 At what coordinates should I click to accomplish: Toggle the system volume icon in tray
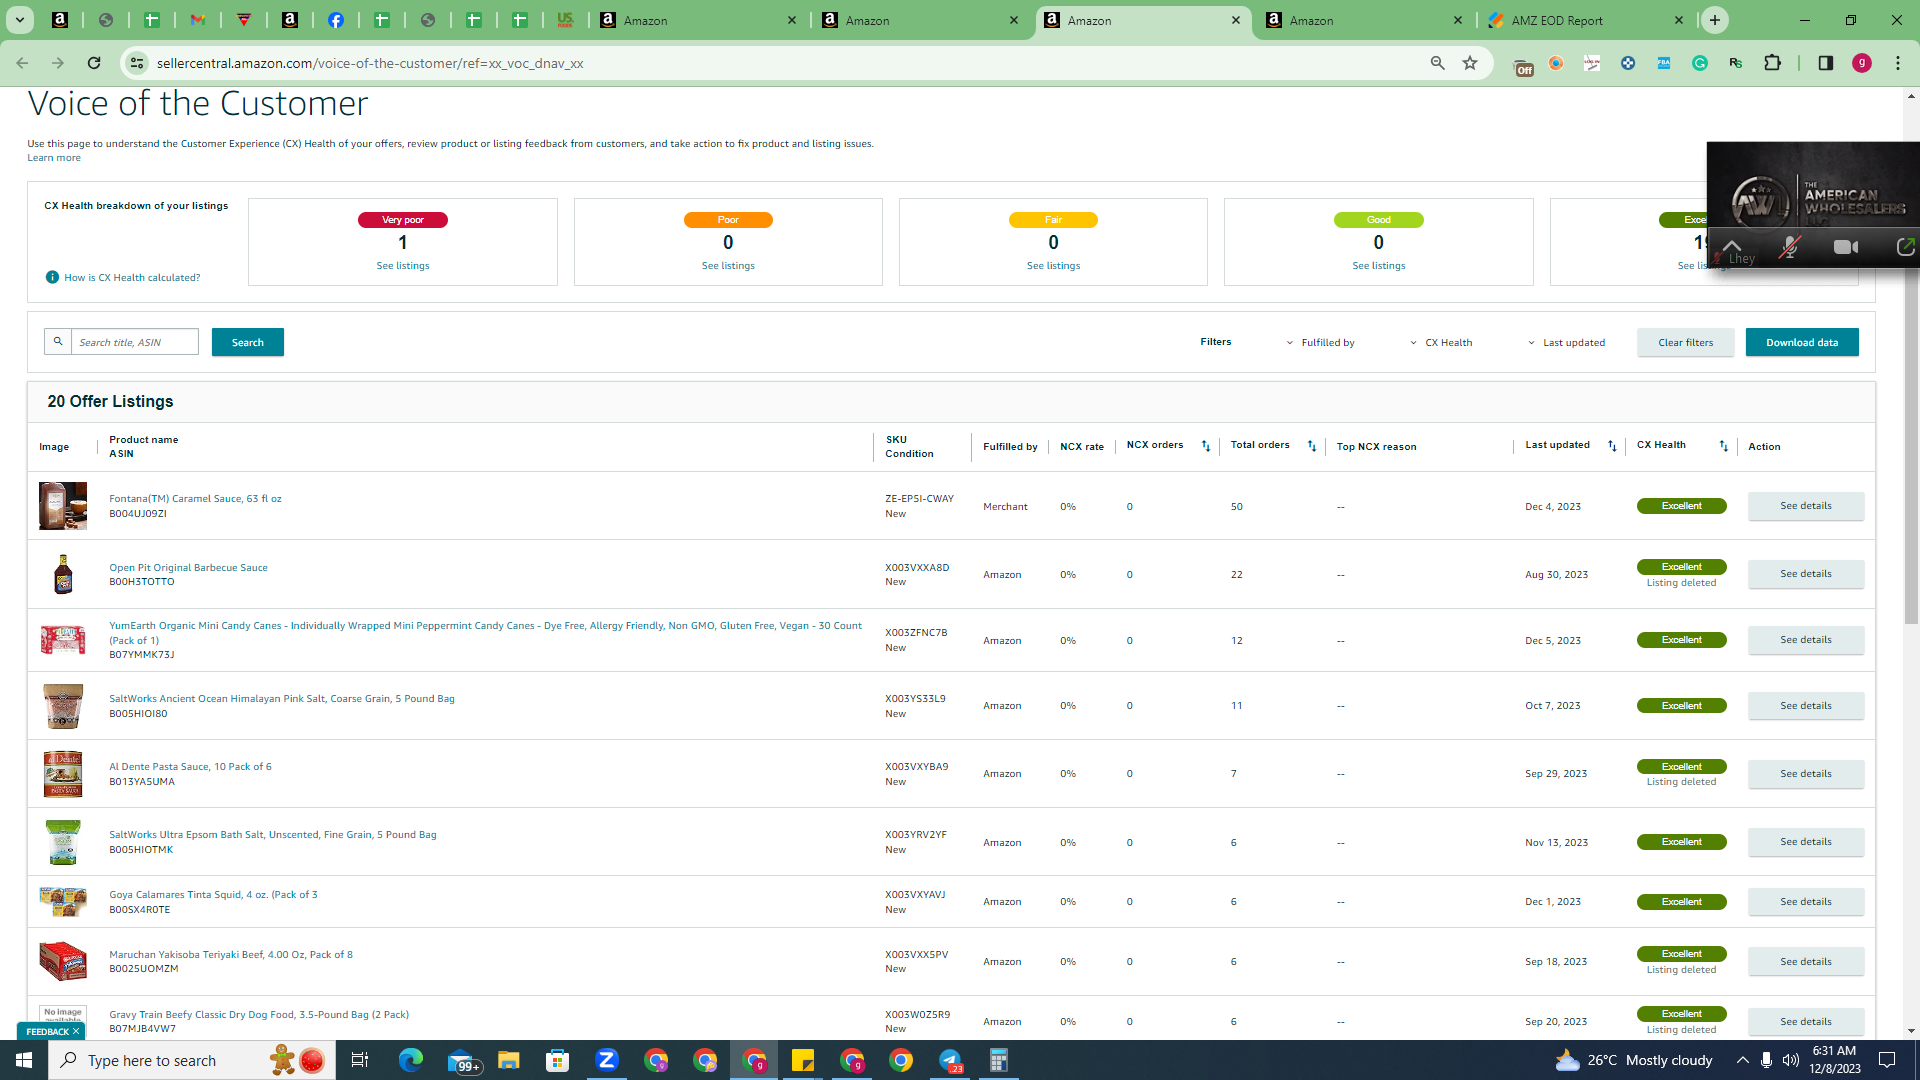click(x=1791, y=1060)
